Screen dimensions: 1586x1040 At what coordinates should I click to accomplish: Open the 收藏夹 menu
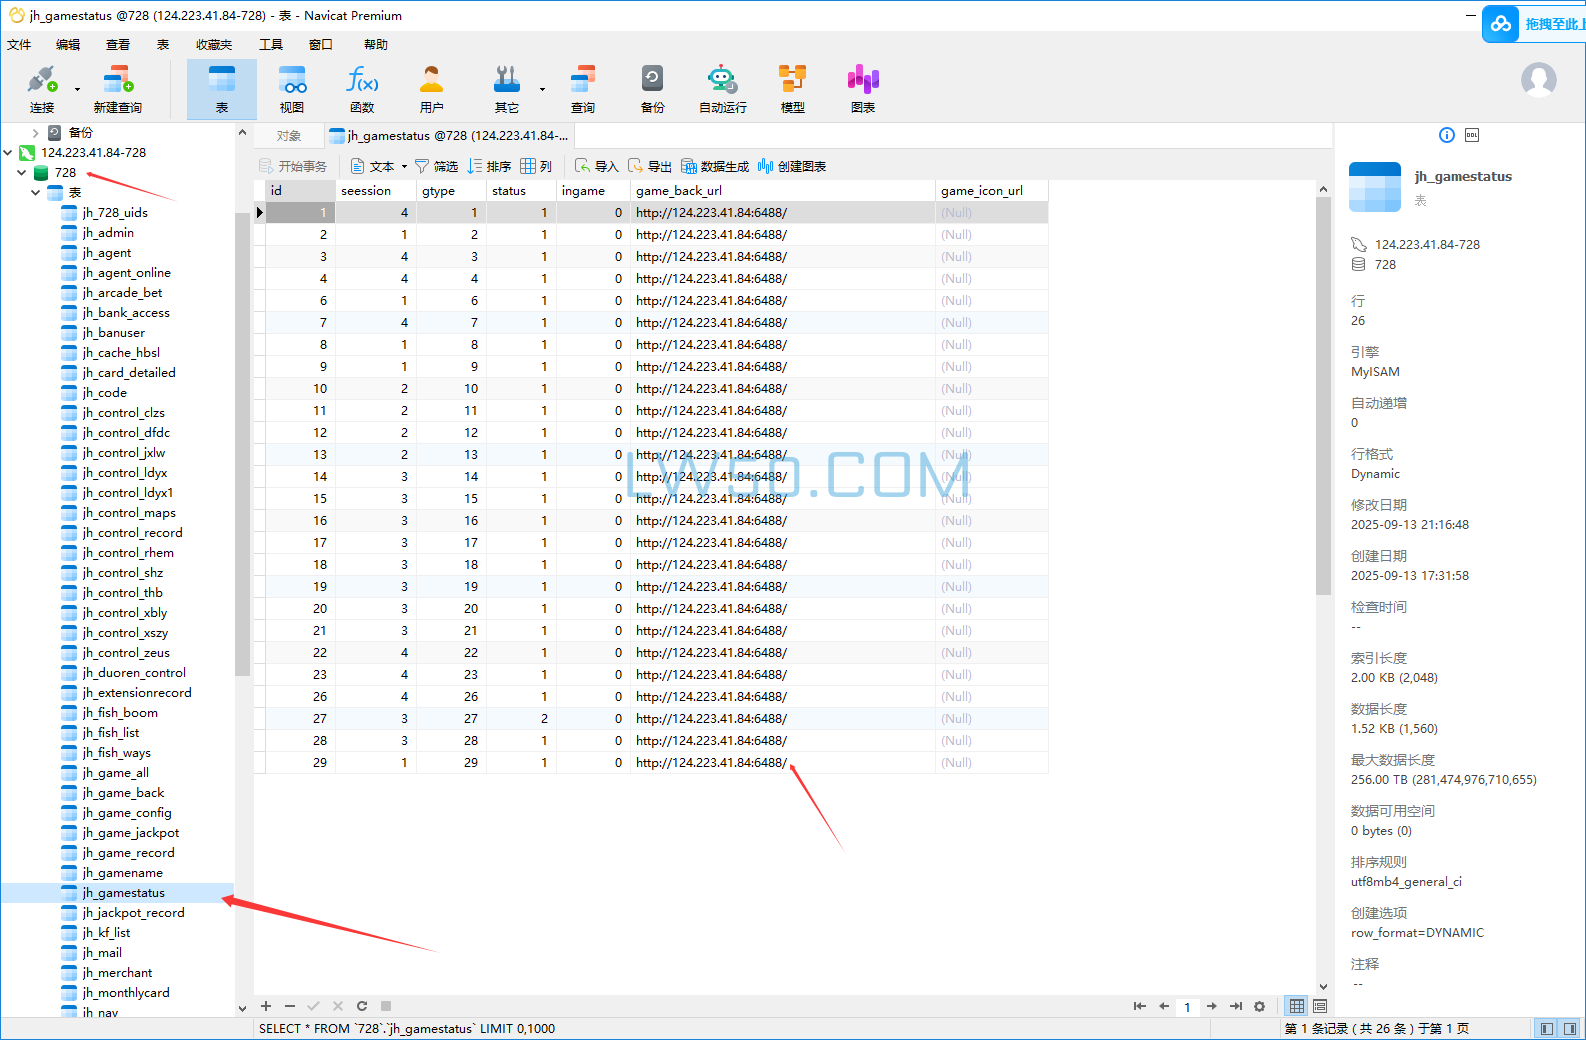[x=213, y=45]
